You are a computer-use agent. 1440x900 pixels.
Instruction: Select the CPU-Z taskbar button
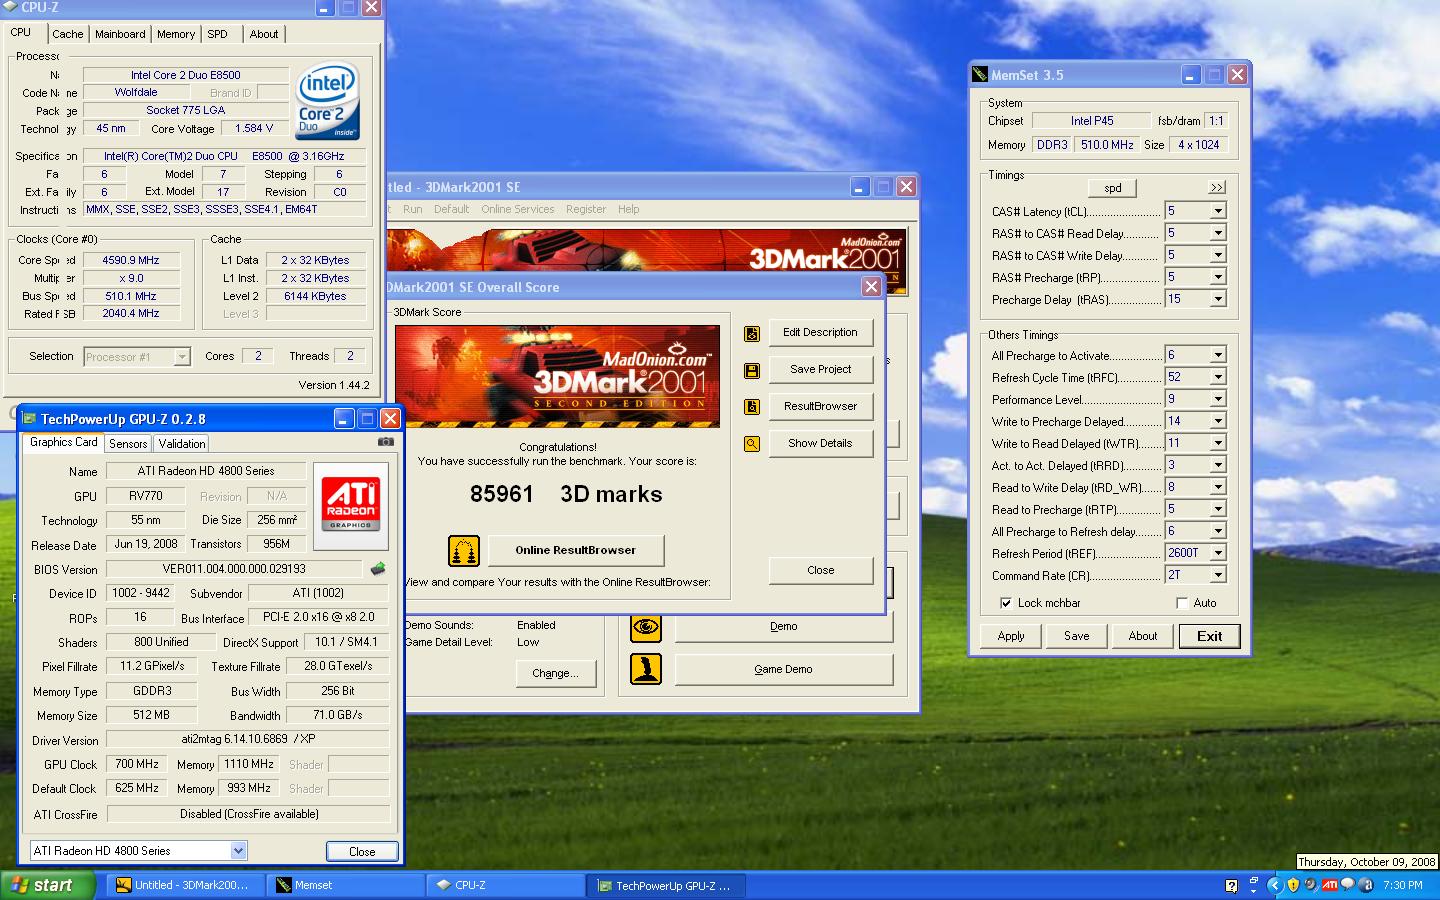click(507, 885)
